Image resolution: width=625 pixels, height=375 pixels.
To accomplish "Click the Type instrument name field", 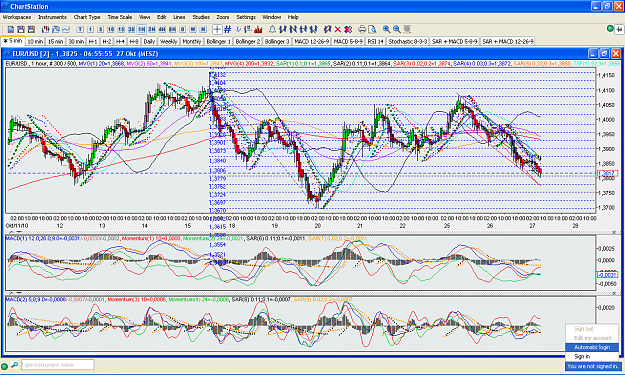I will pyautogui.click(x=58, y=365).
